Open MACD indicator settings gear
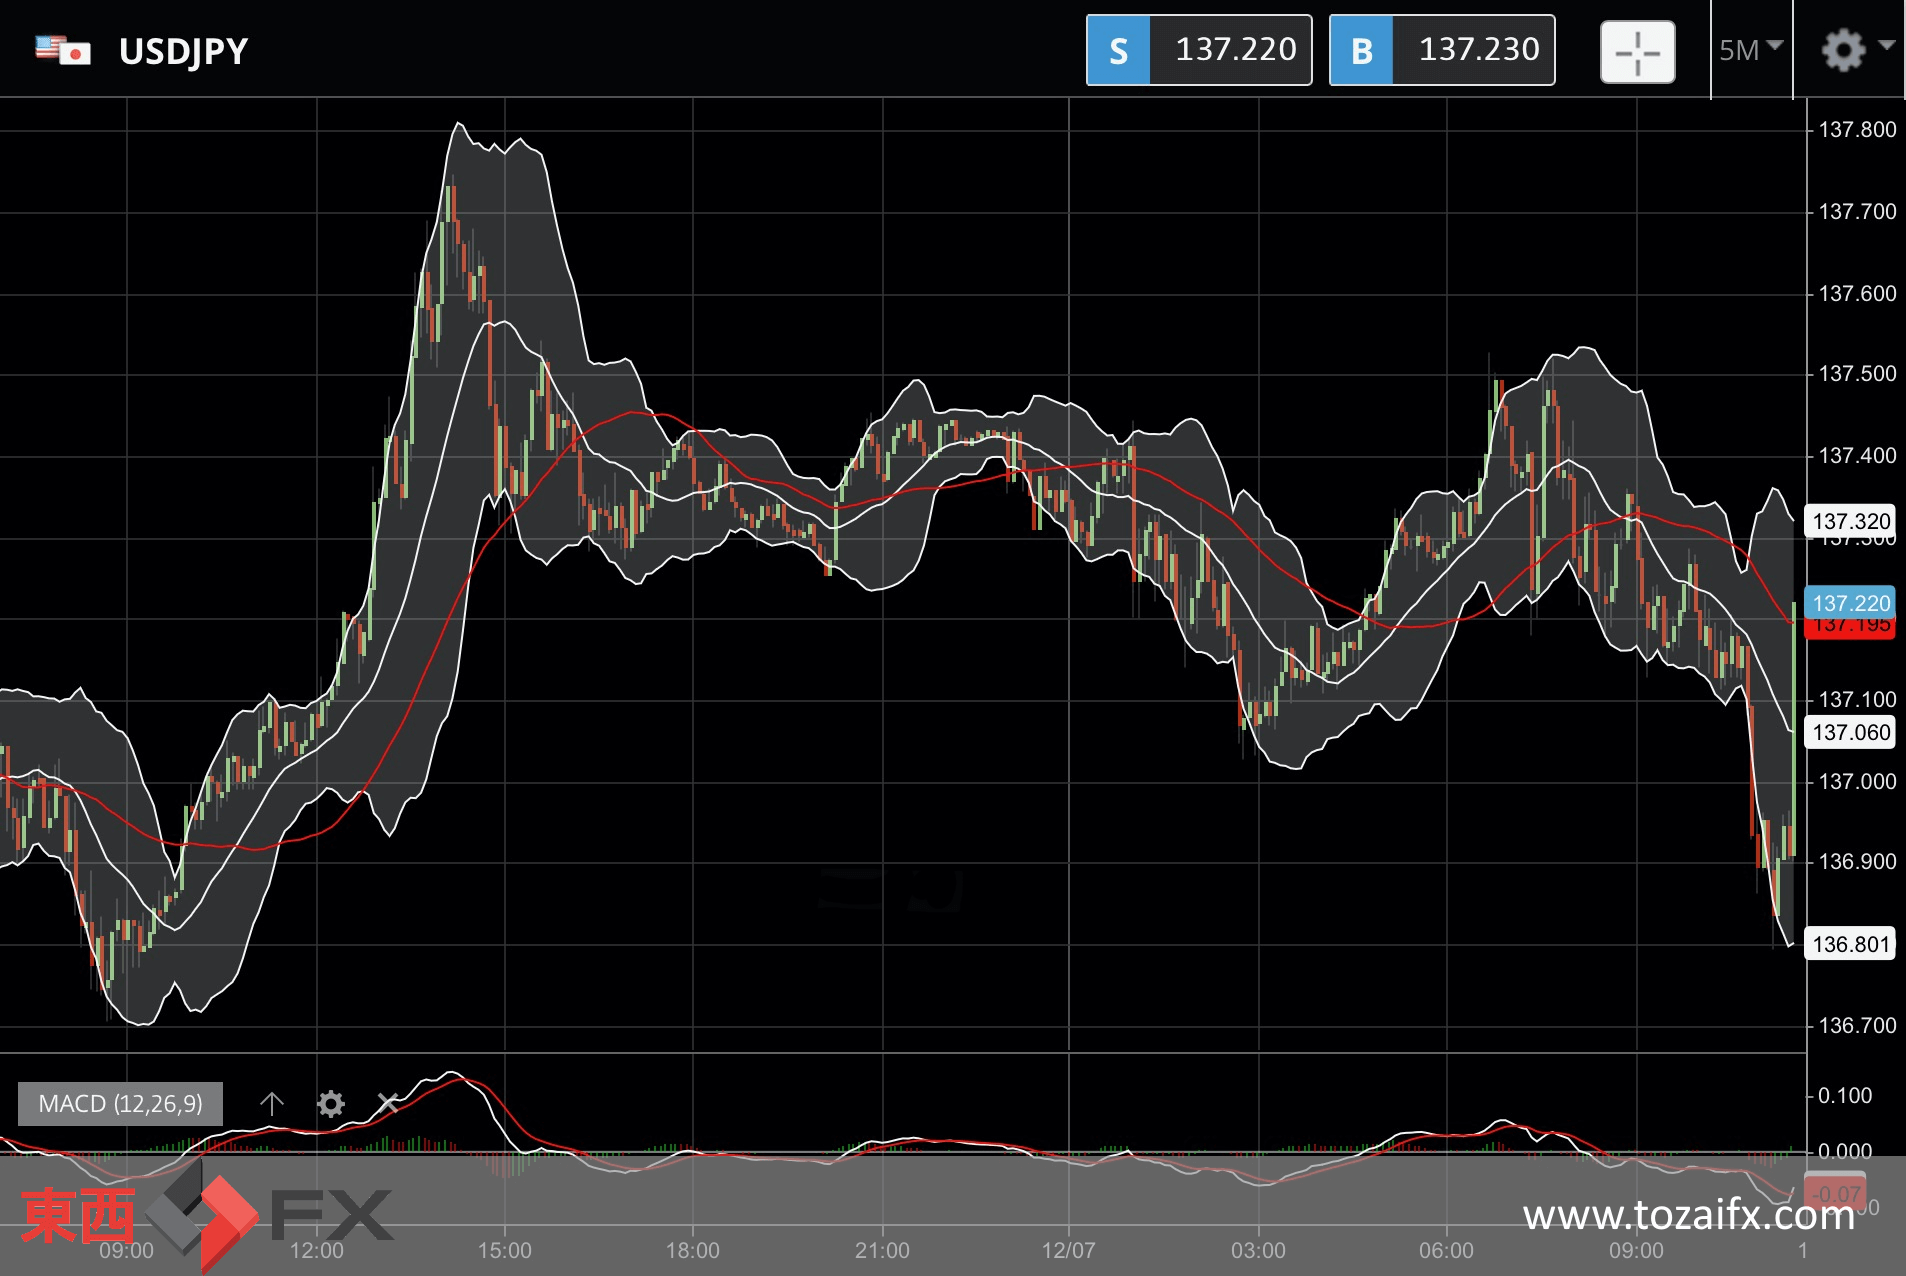This screenshot has height=1276, width=1906. coord(330,1103)
